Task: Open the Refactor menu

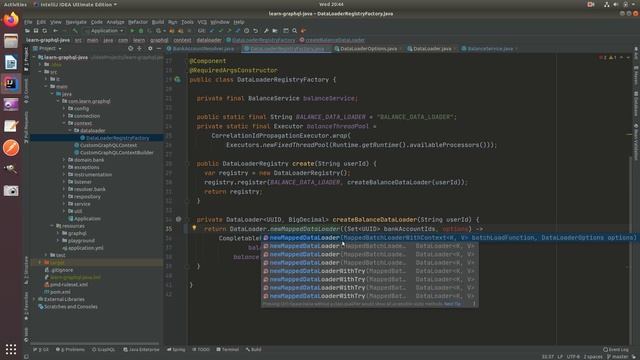Action: (x=138, y=22)
